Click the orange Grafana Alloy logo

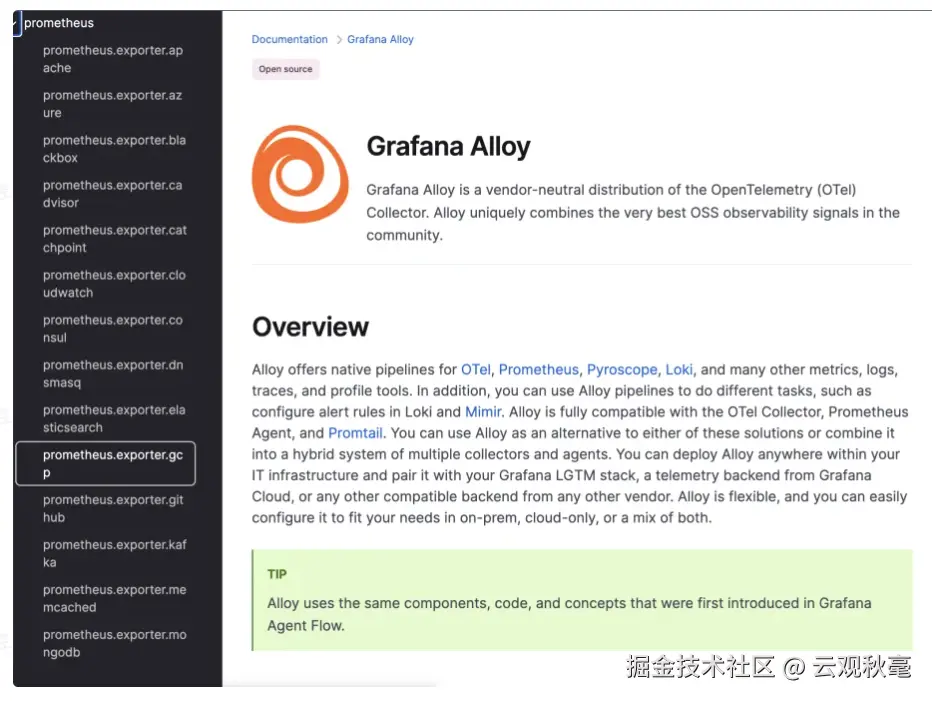[x=300, y=174]
